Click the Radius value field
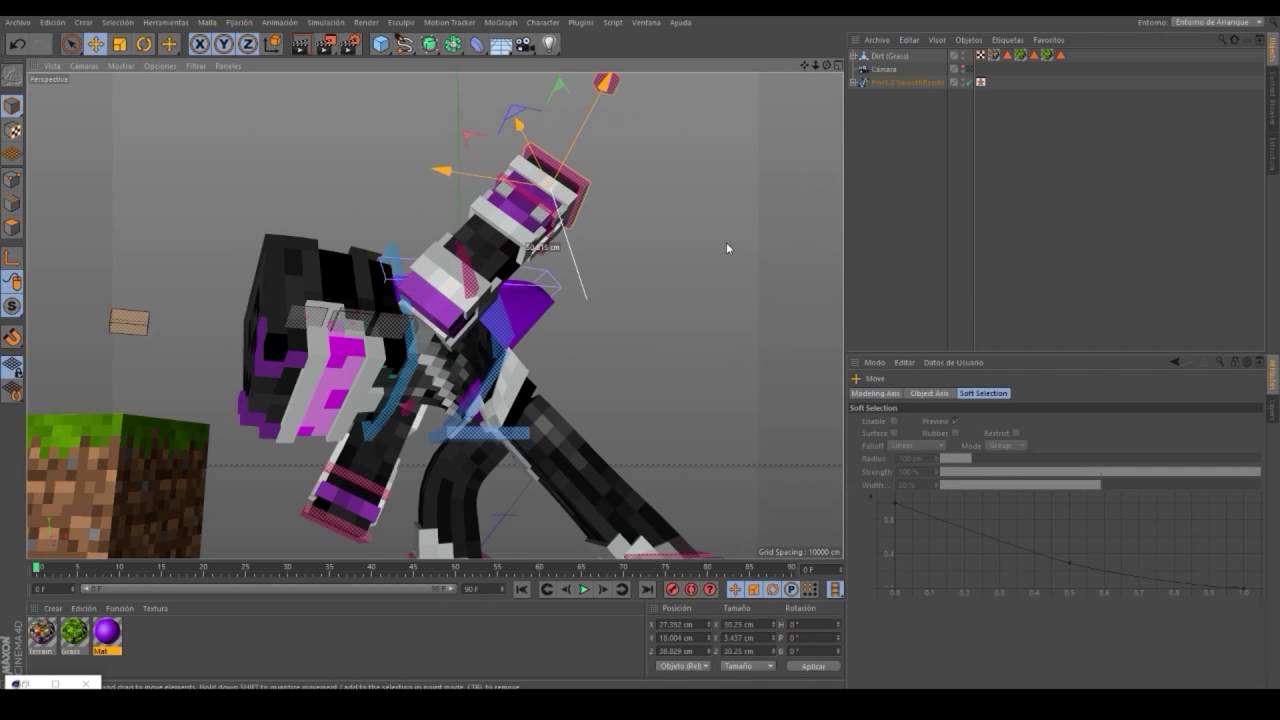Viewport: 1280px width, 720px height. tap(916, 458)
